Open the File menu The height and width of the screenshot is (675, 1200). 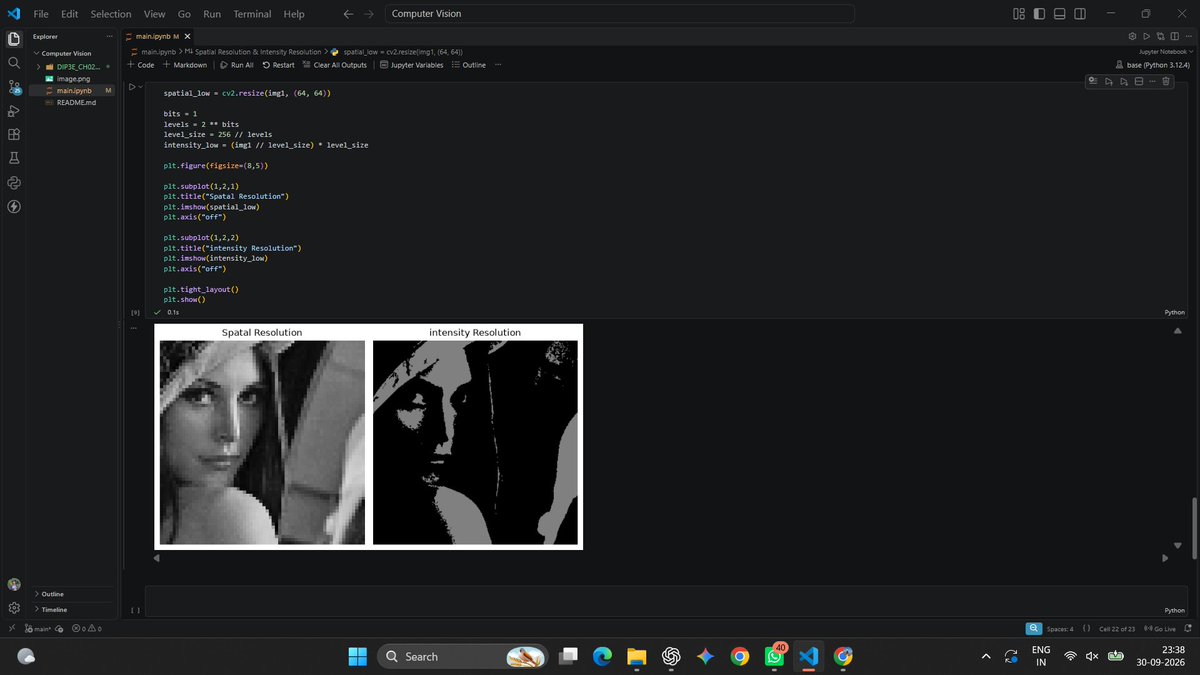click(41, 14)
